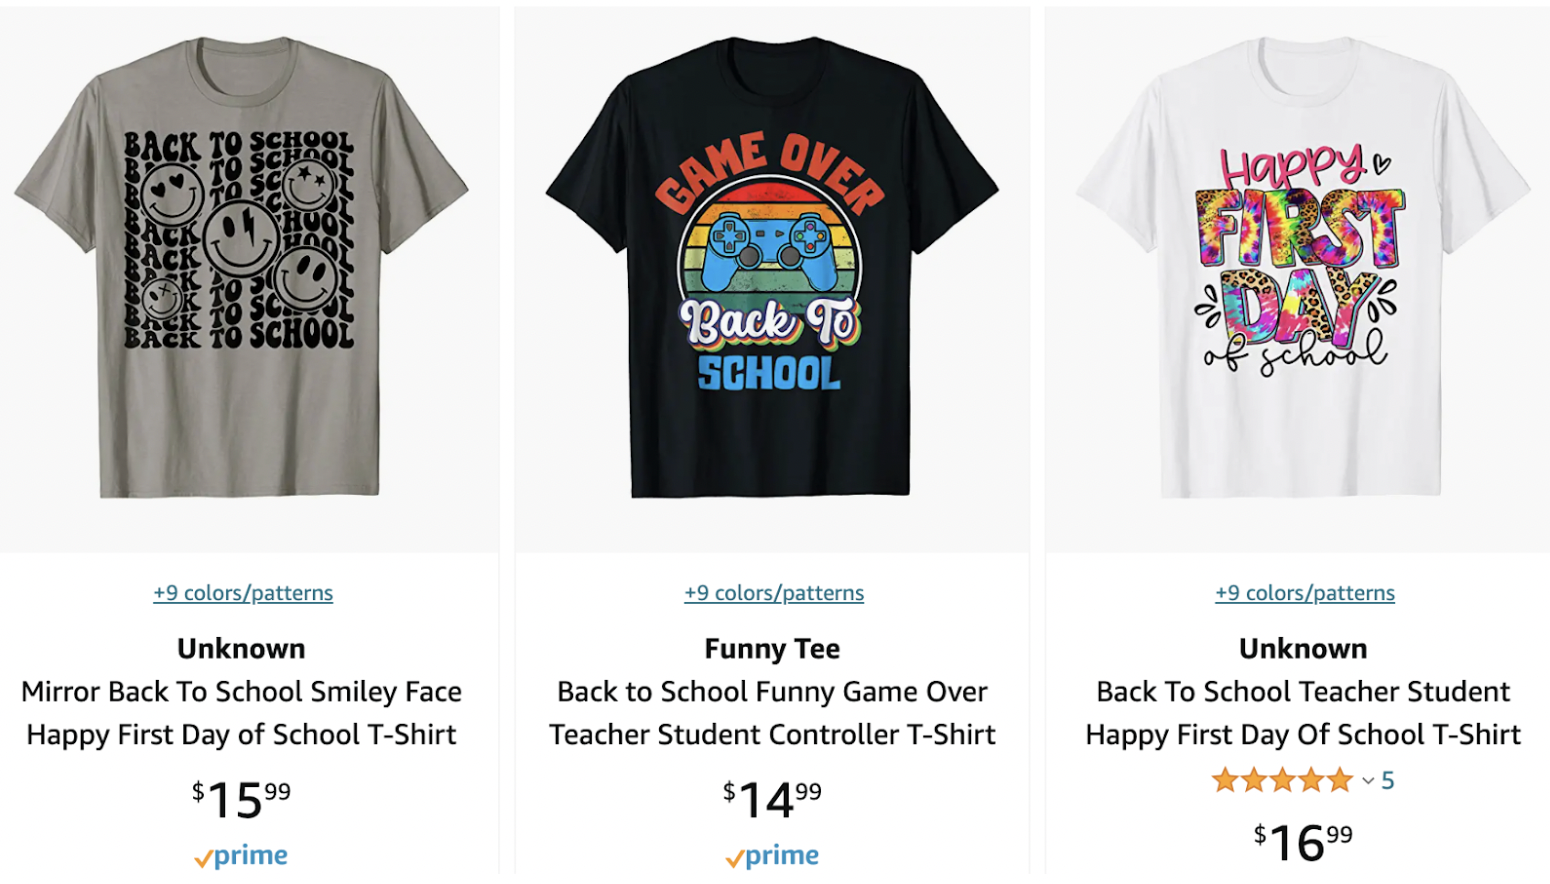Click the $15.99 price
Screen dimensions: 1550x884
coord(241,800)
